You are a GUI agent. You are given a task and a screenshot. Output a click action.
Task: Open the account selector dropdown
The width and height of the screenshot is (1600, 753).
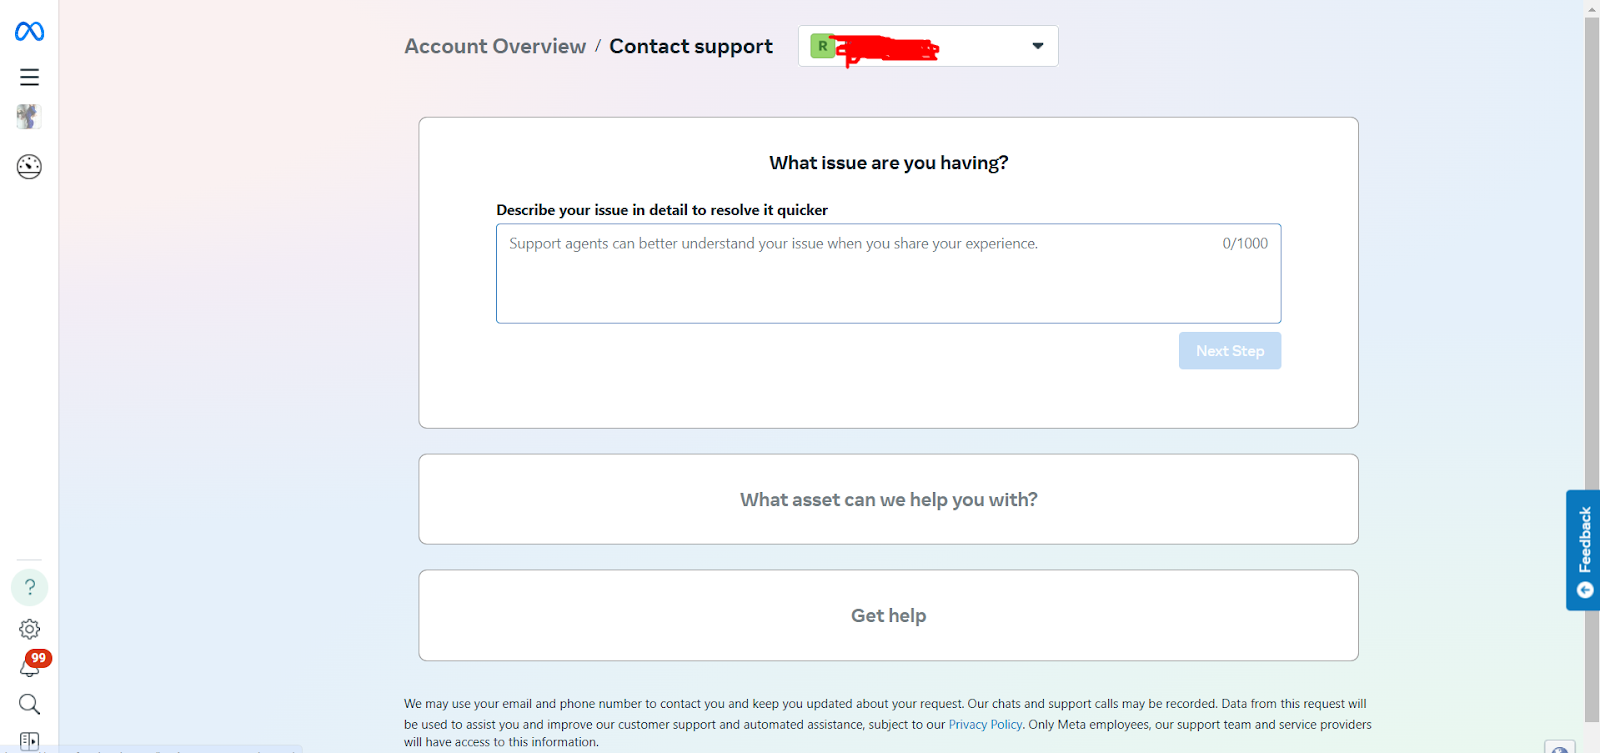pos(928,46)
